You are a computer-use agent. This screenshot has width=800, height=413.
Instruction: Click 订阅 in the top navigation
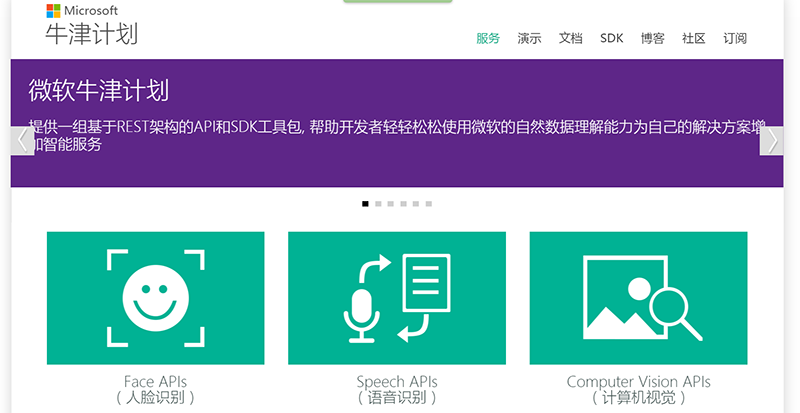click(735, 38)
